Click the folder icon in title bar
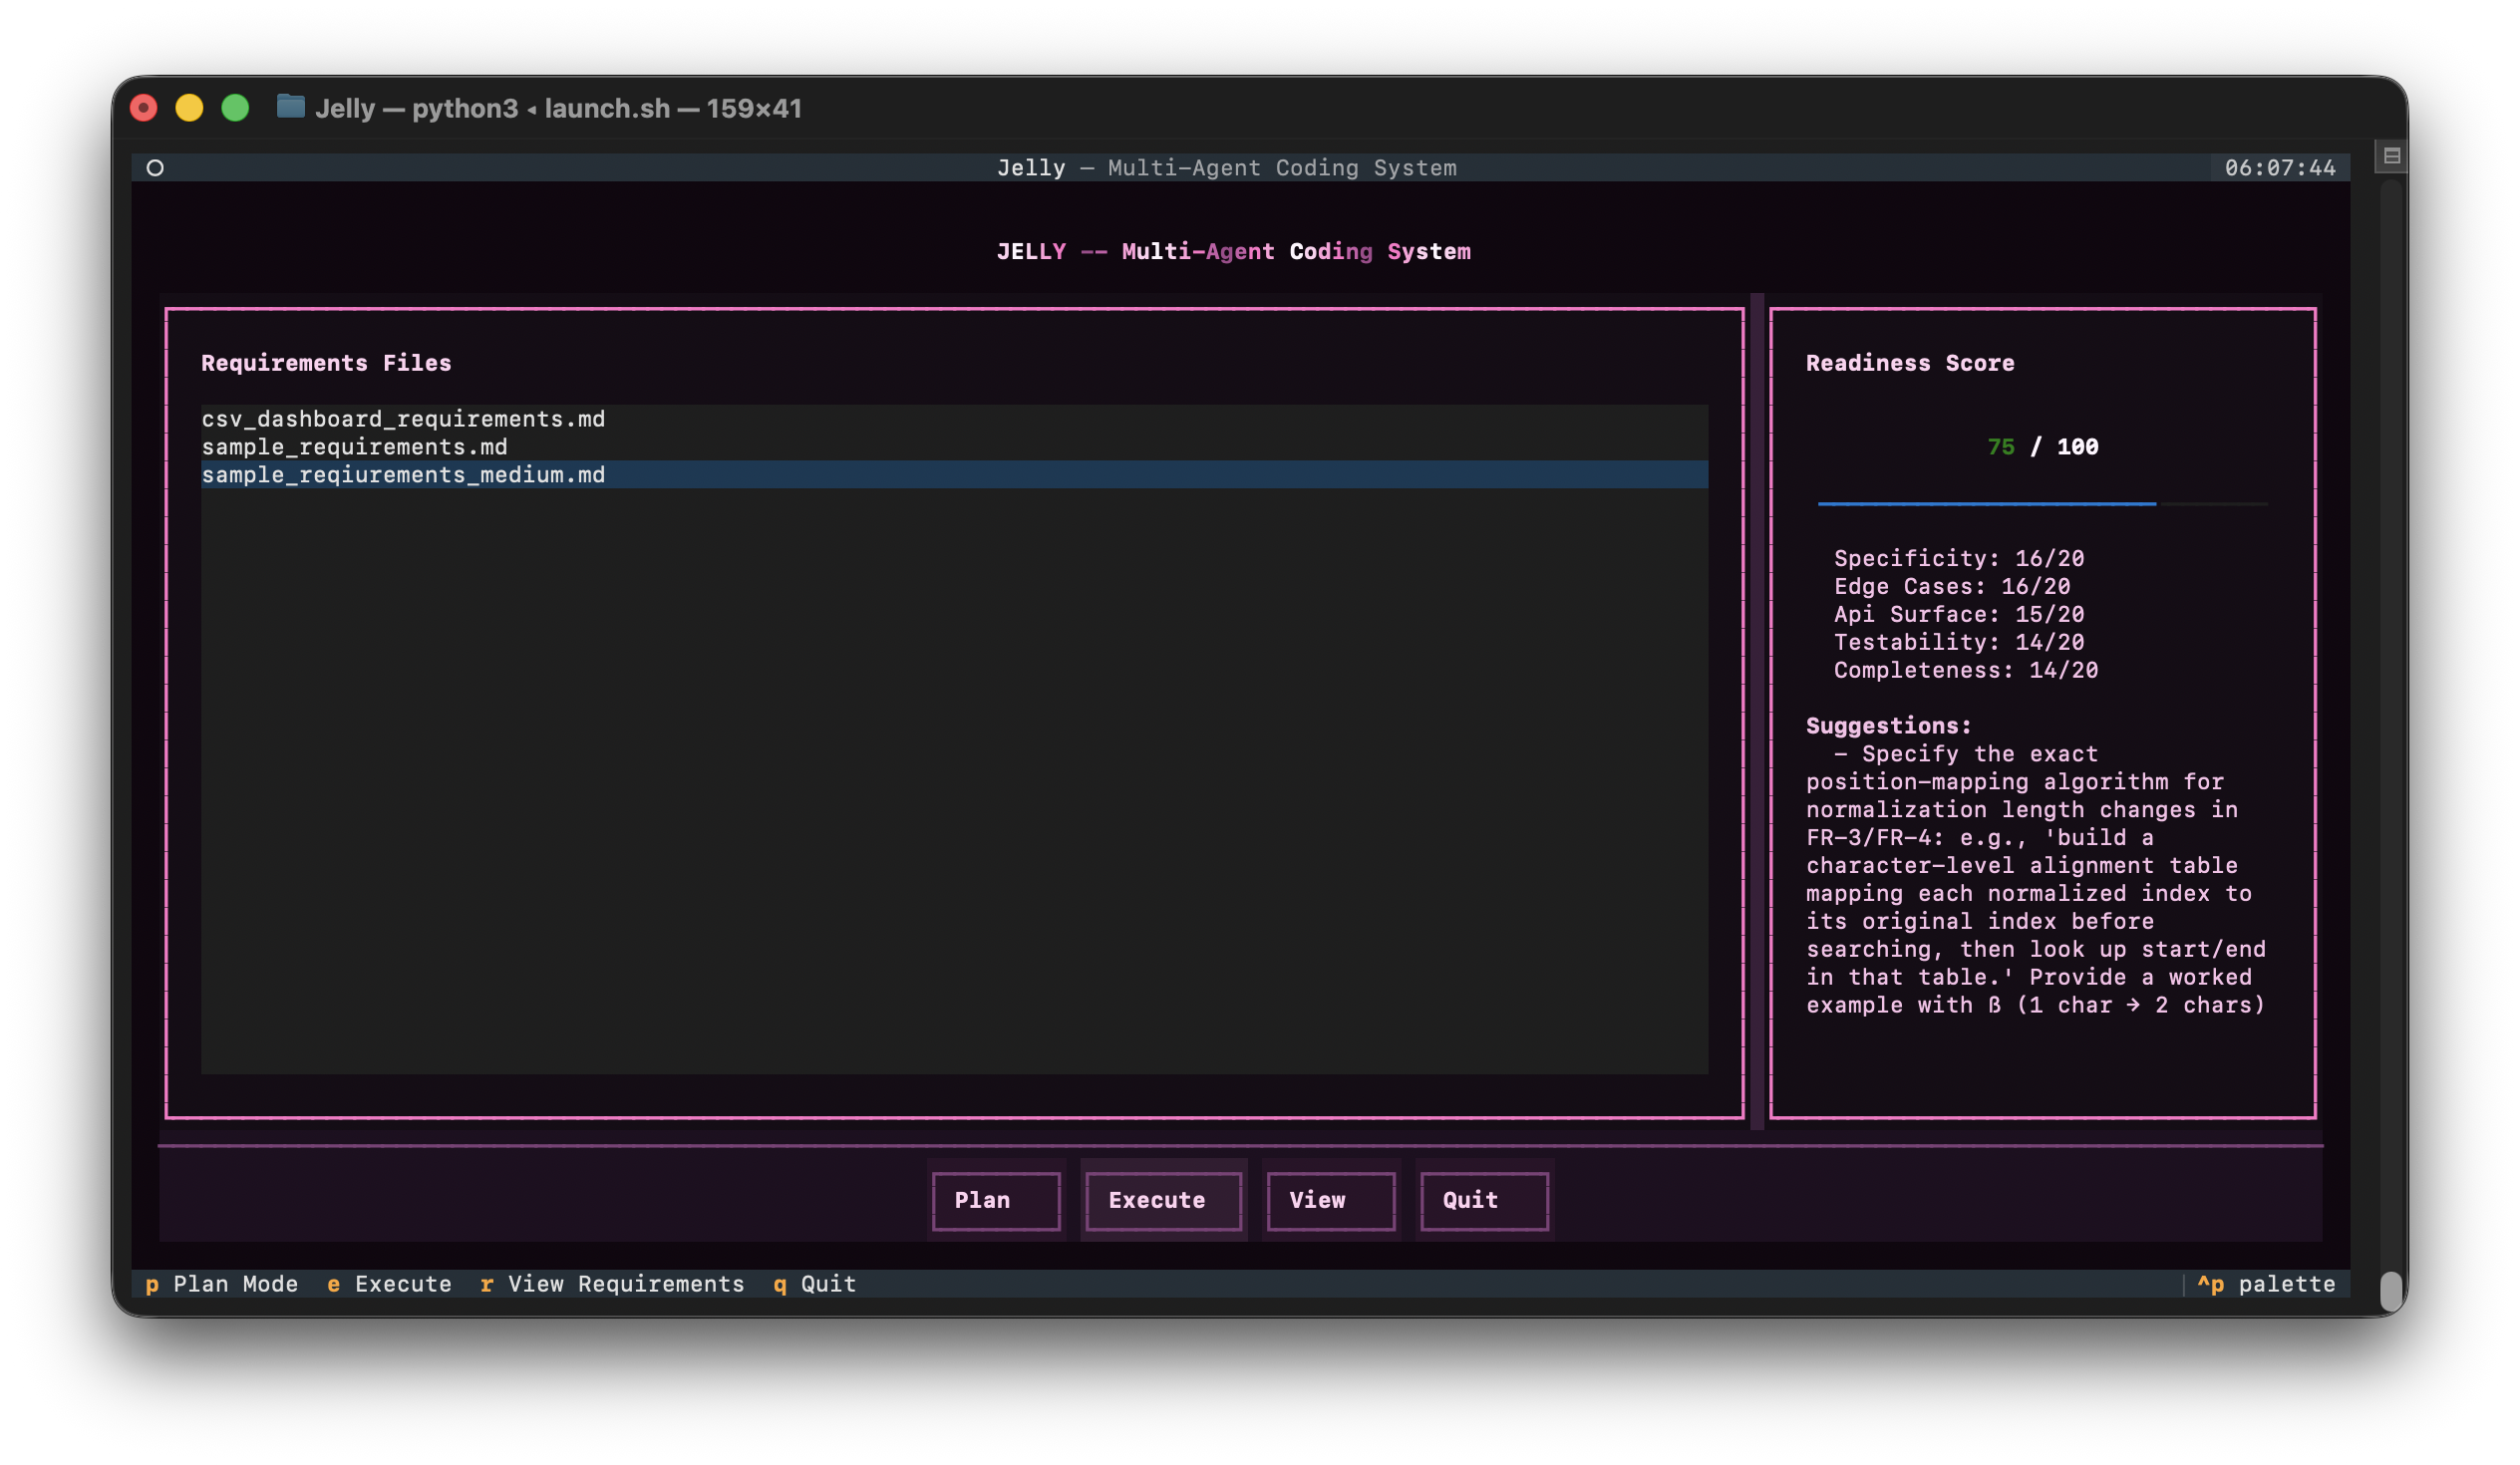 click(290, 106)
